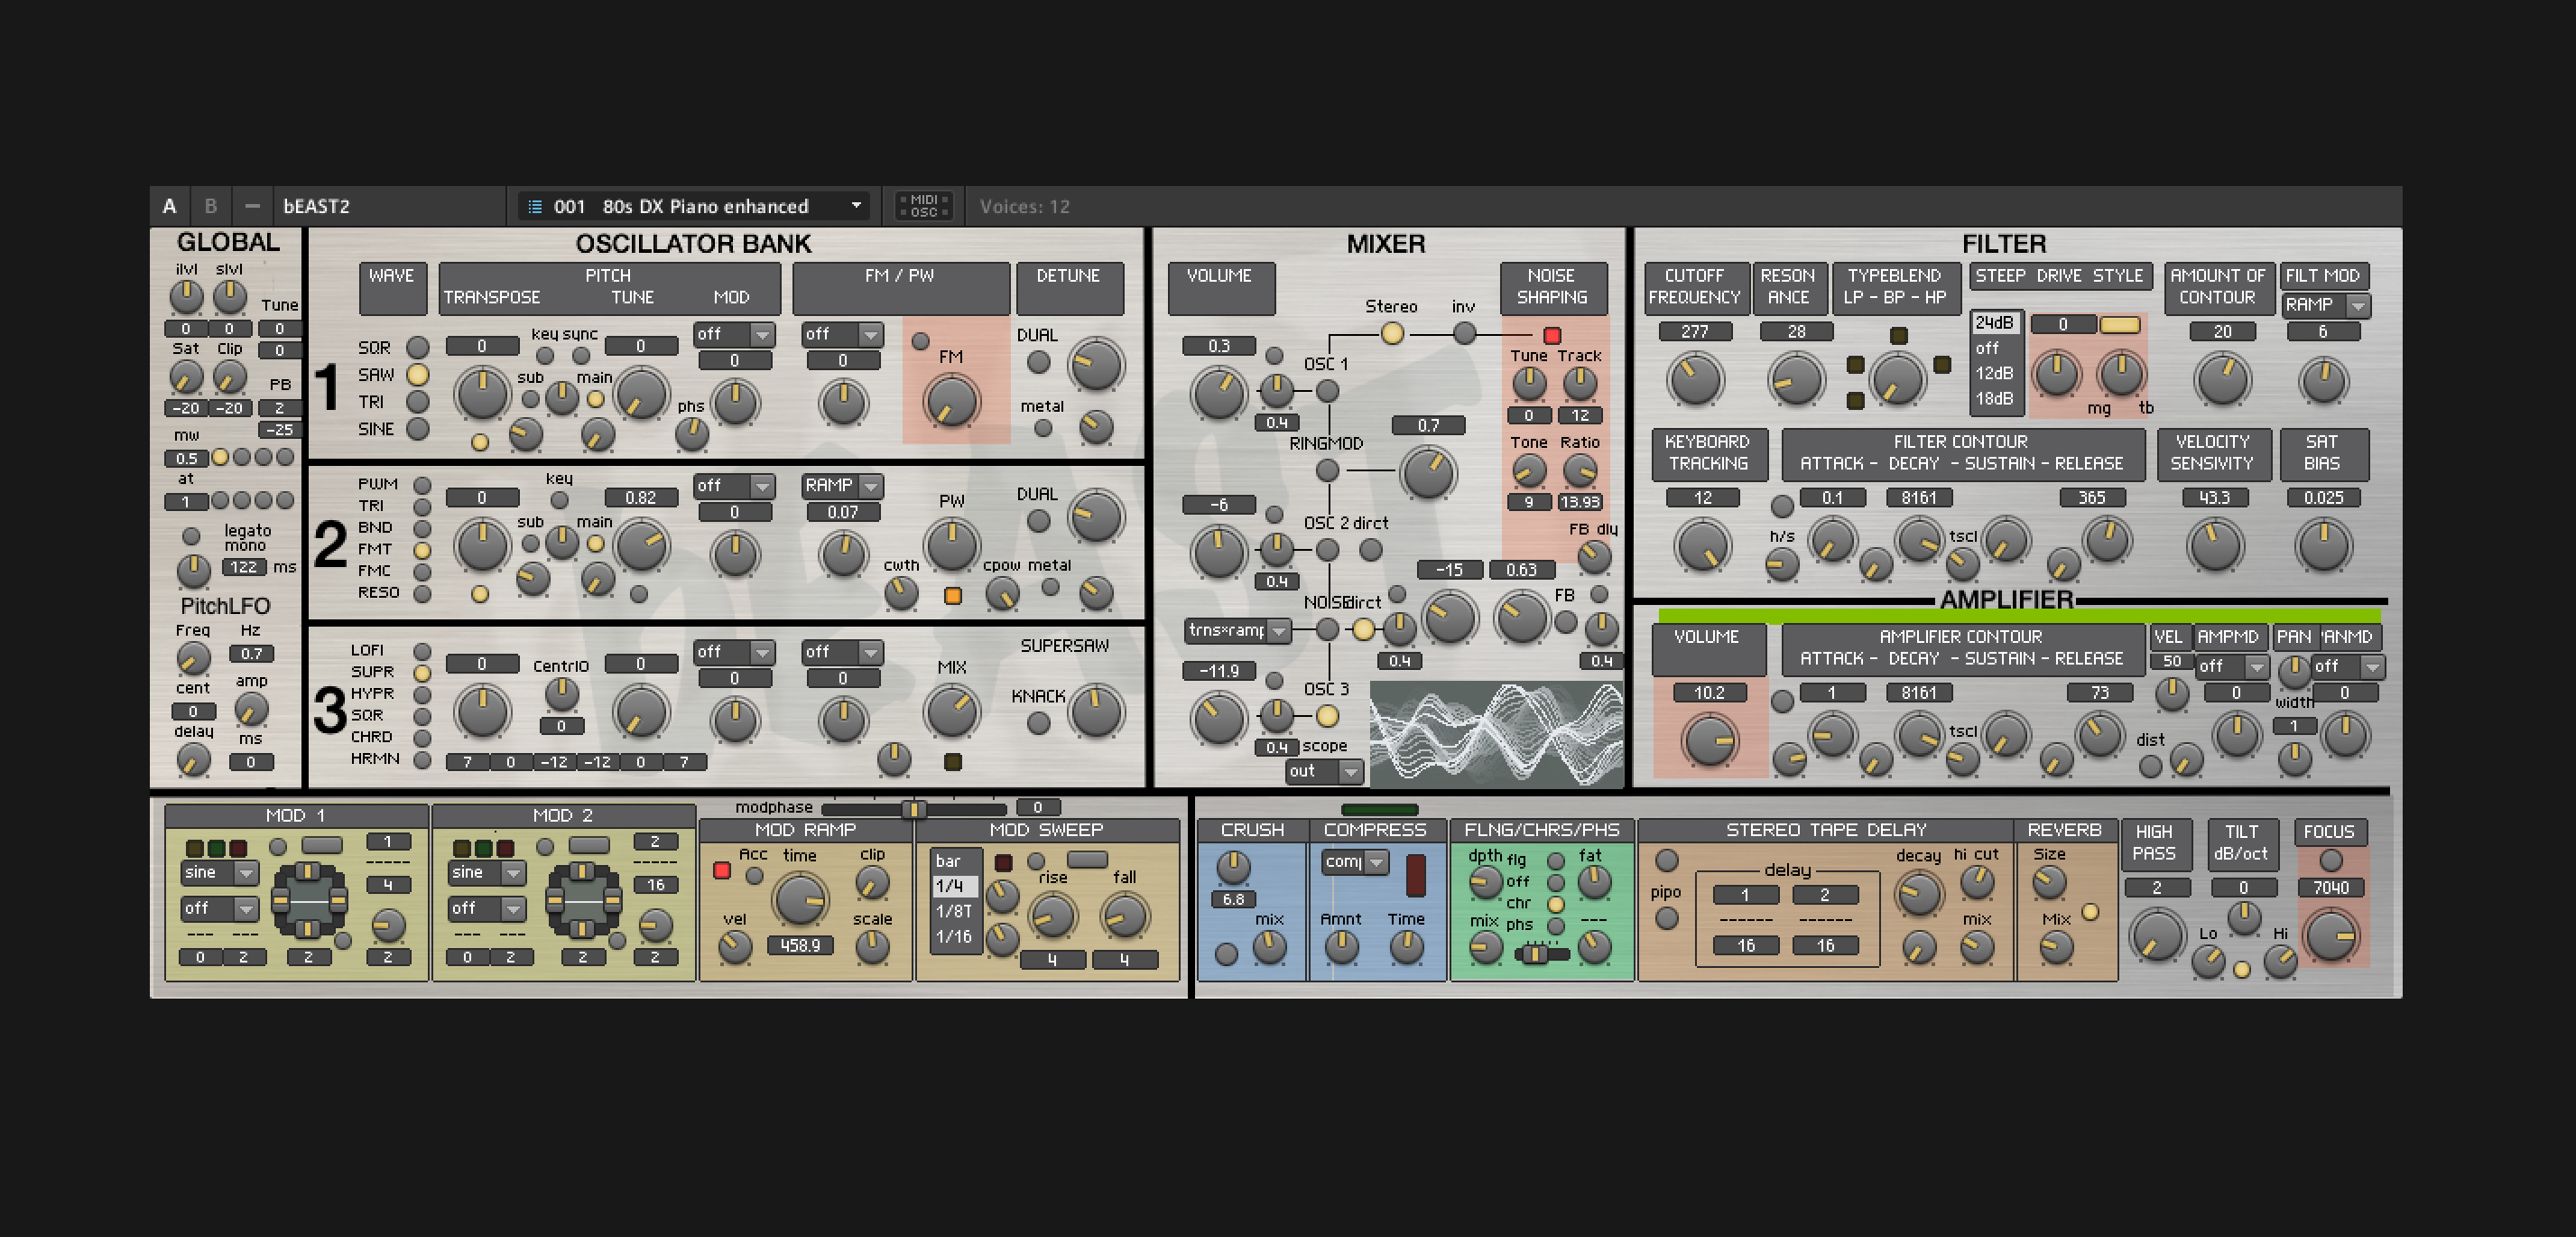Select SQR waveform for oscillator 1

tap(417, 347)
